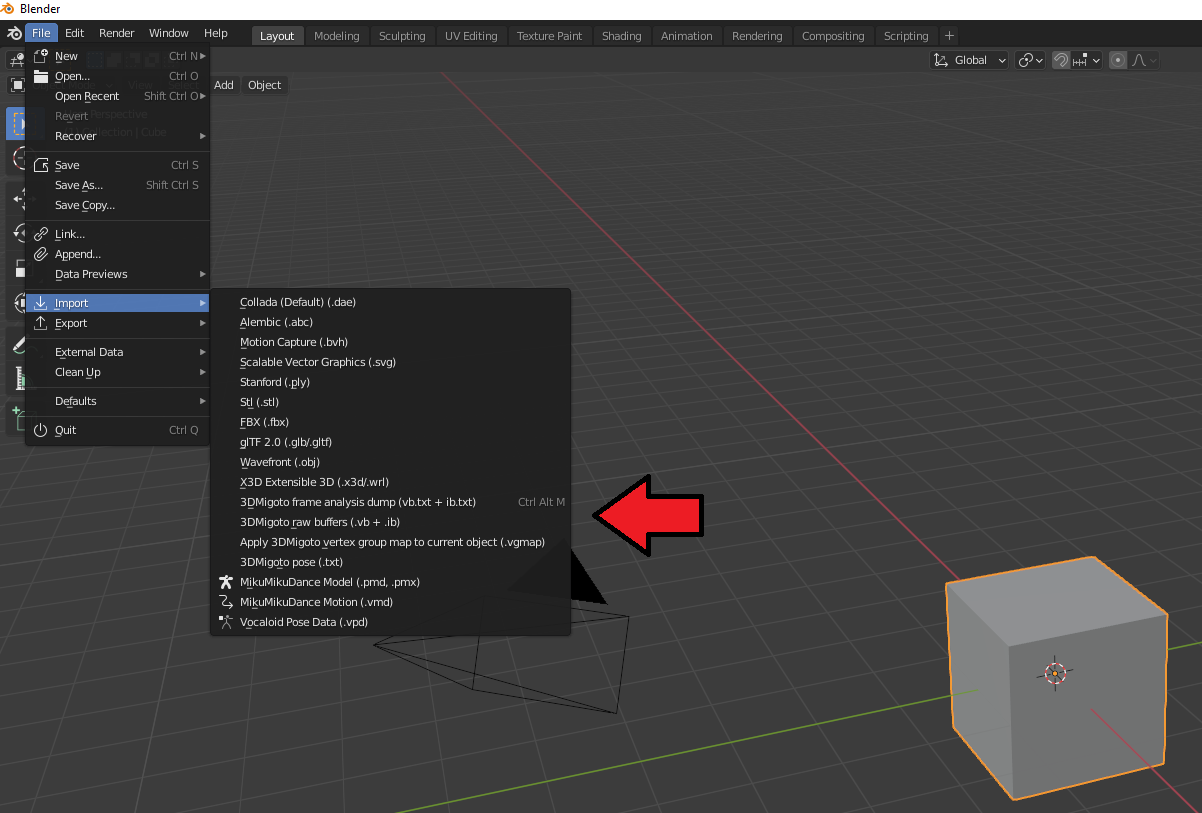Image resolution: width=1202 pixels, height=813 pixels.
Task: Import Wavefront (.obj)
Action: pyautogui.click(x=390, y=462)
